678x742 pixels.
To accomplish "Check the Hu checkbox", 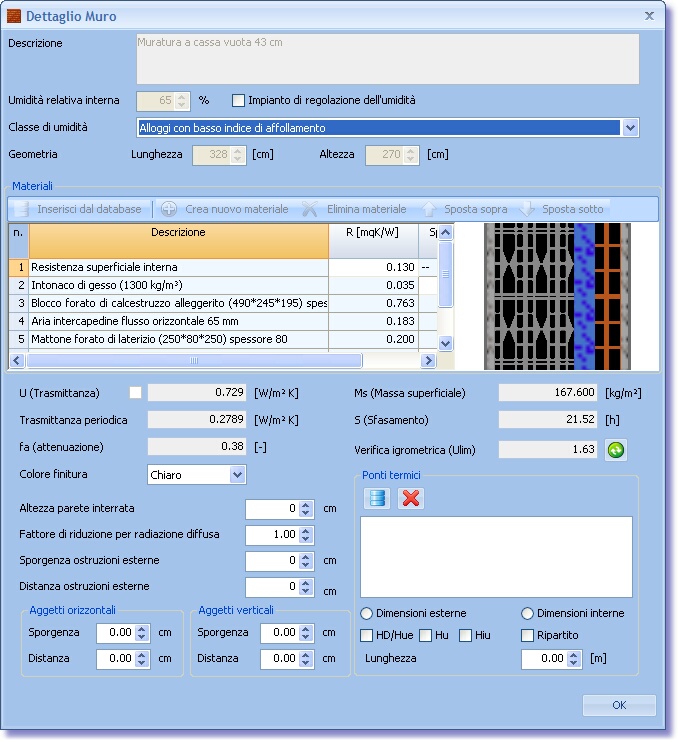I will [425, 636].
